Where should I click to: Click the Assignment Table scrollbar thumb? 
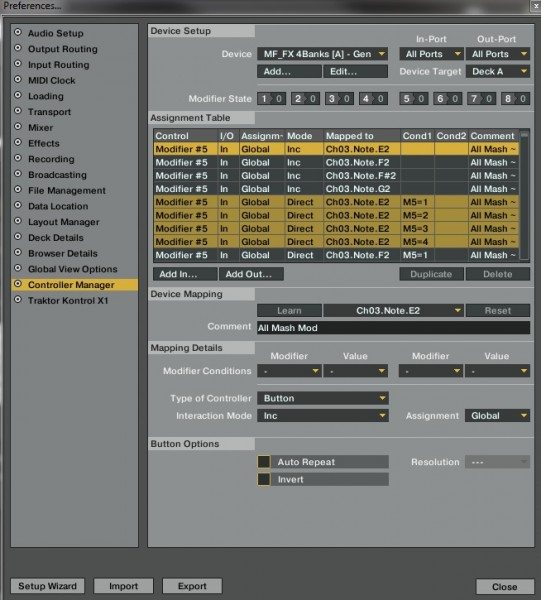[x=524, y=135]
